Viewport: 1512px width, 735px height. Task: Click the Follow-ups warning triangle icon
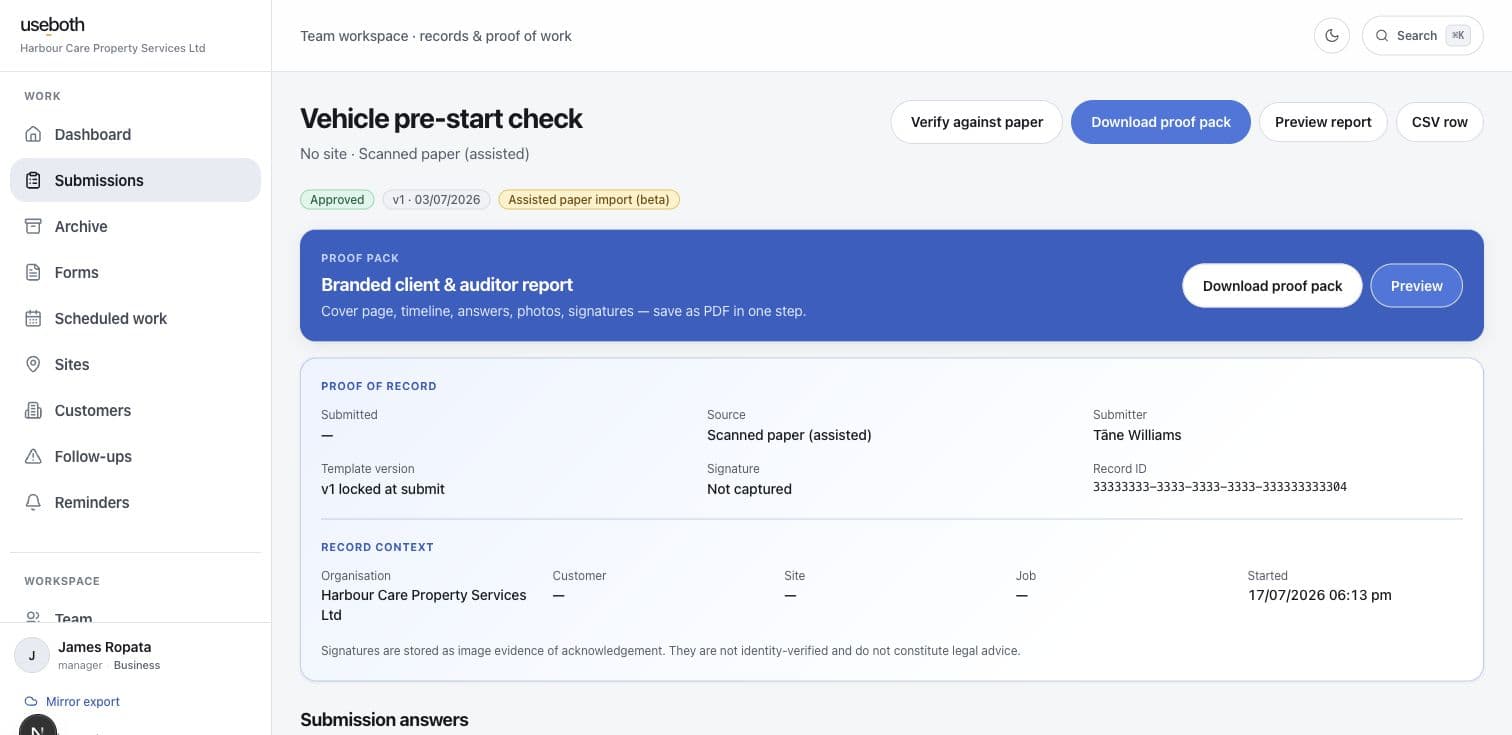point(33,456)
